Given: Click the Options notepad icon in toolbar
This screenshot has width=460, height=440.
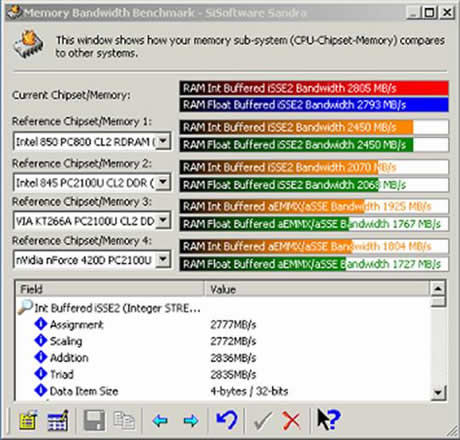Looking at the screenshot, I should (28, 421).
